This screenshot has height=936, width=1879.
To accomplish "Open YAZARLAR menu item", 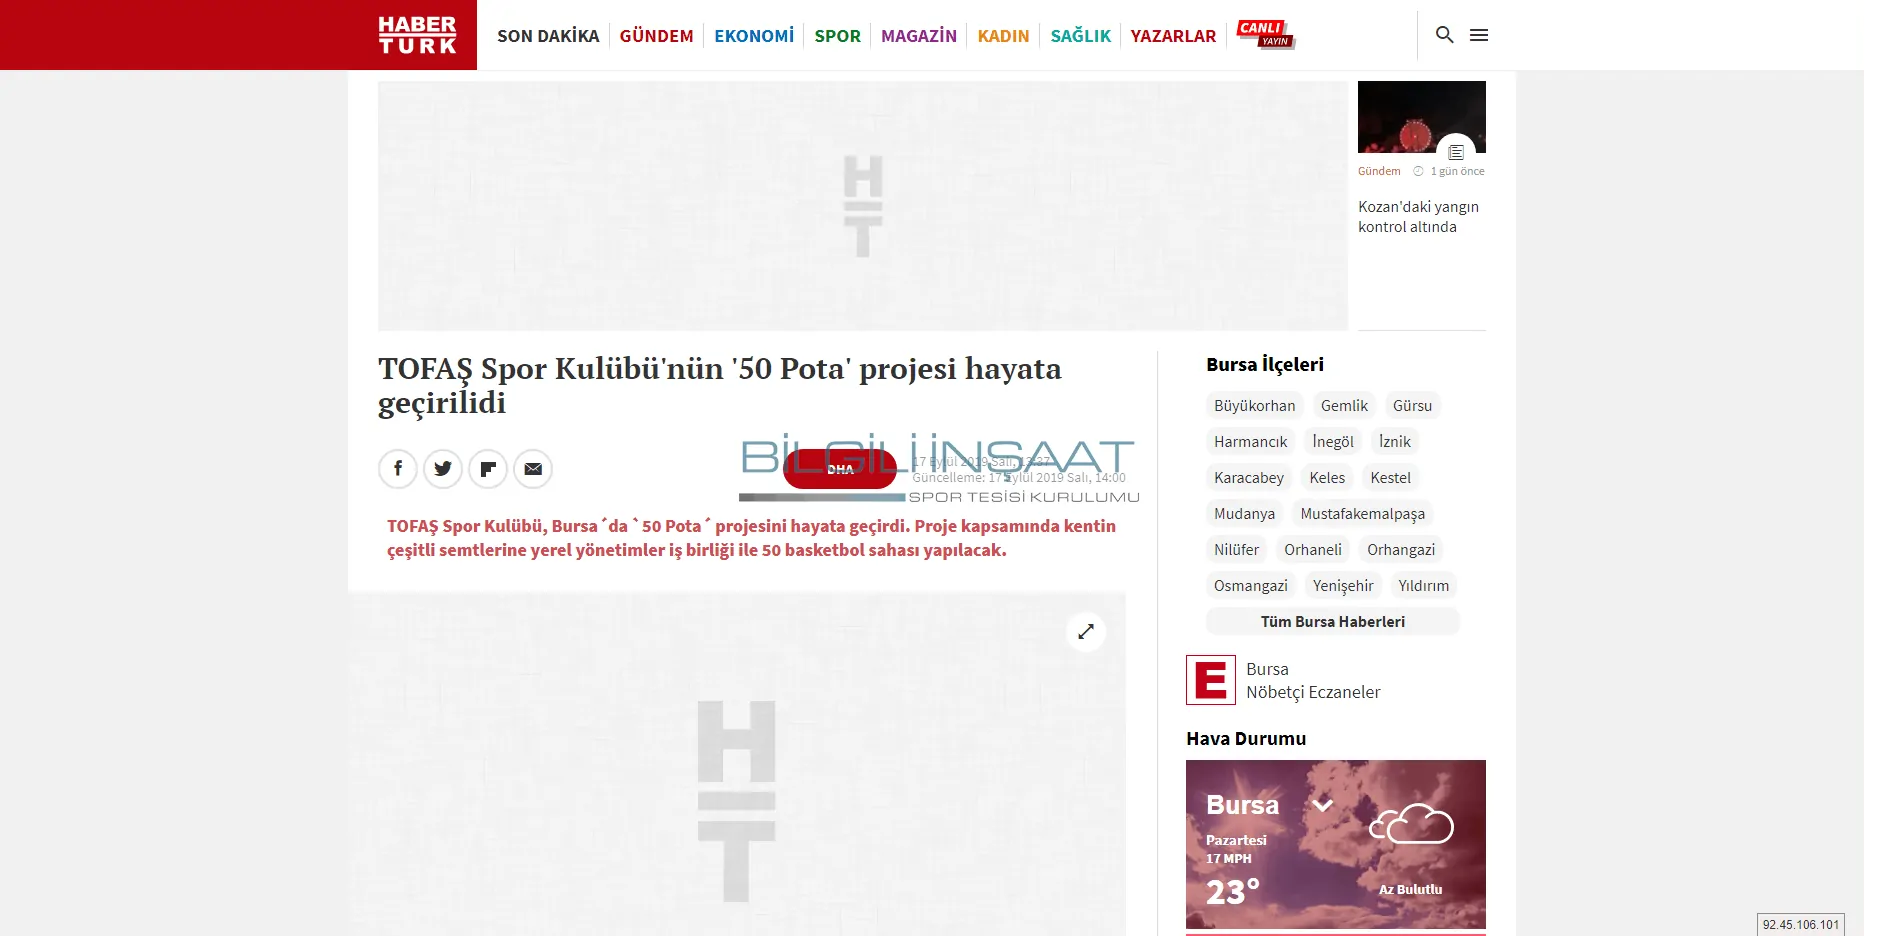I will [x=1173, y=36].
